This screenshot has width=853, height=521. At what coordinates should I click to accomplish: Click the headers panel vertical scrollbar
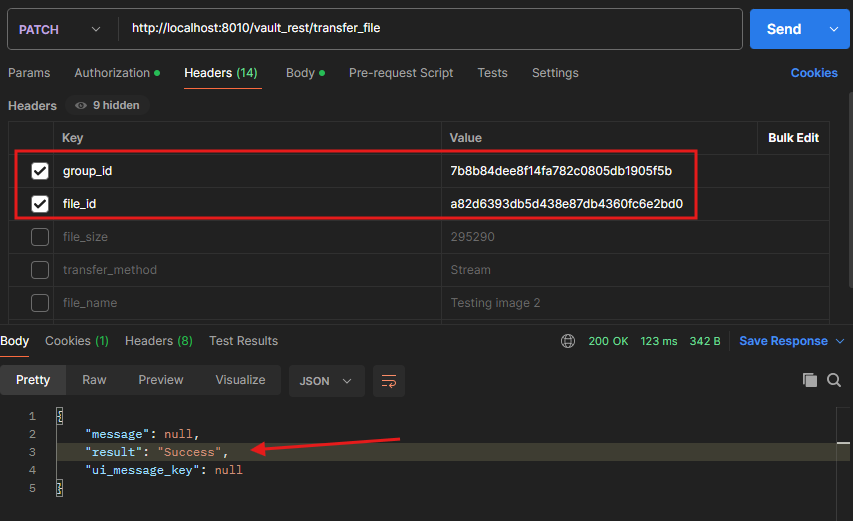click(850, 190)
